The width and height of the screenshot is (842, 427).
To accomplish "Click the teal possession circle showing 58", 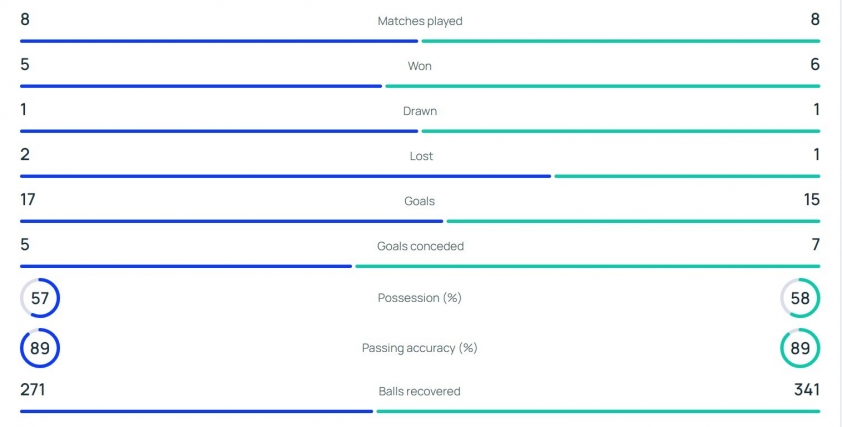I will [x=800, y=298].
